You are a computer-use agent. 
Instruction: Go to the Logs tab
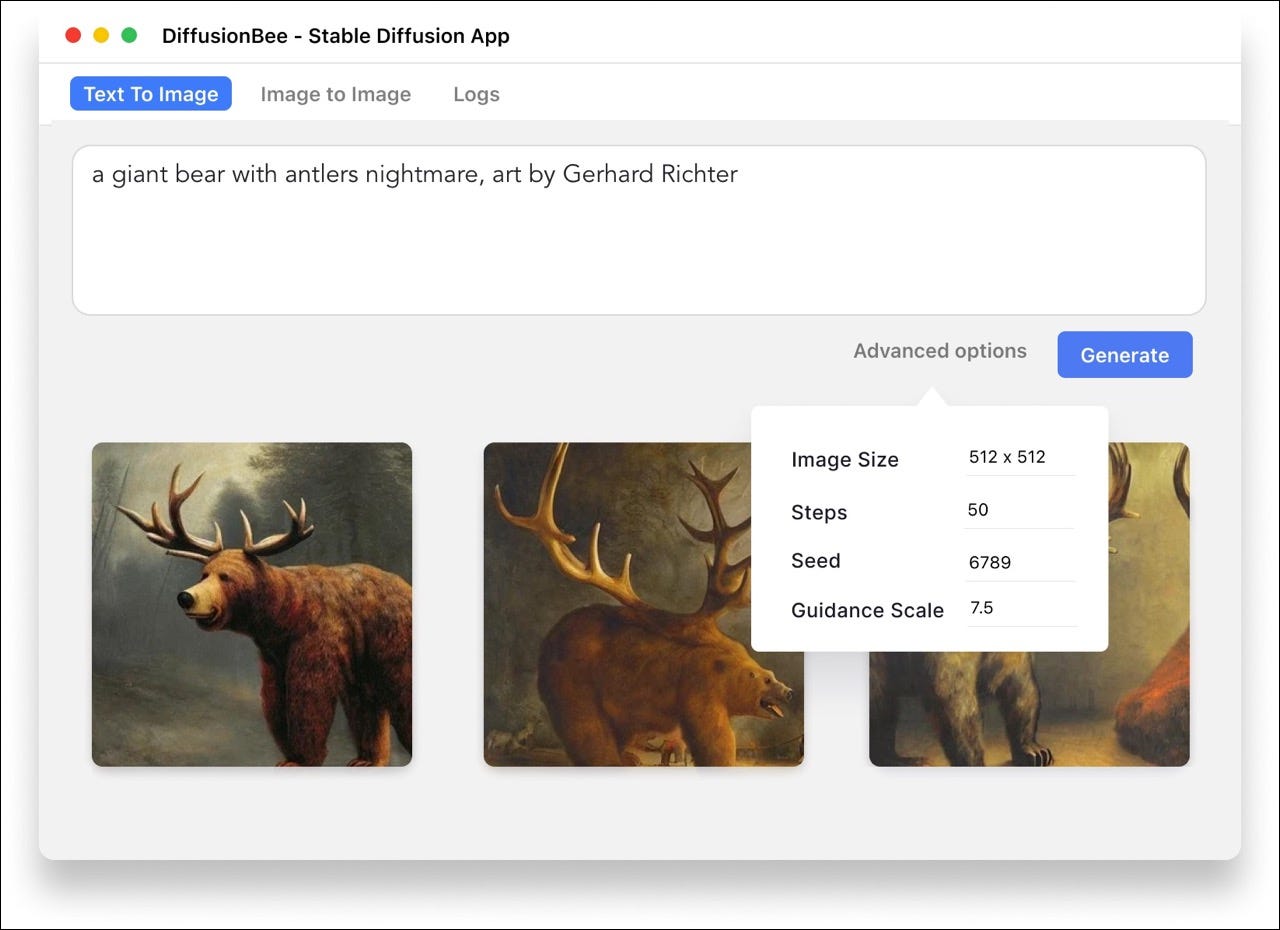click(476, 94)
